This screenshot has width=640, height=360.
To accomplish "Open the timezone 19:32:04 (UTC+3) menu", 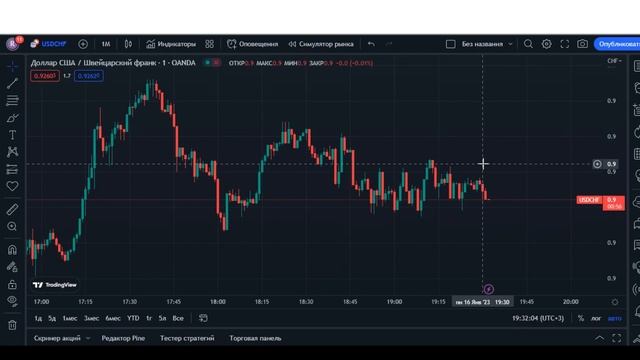I will pyautogui.click(x=538, y=318).
